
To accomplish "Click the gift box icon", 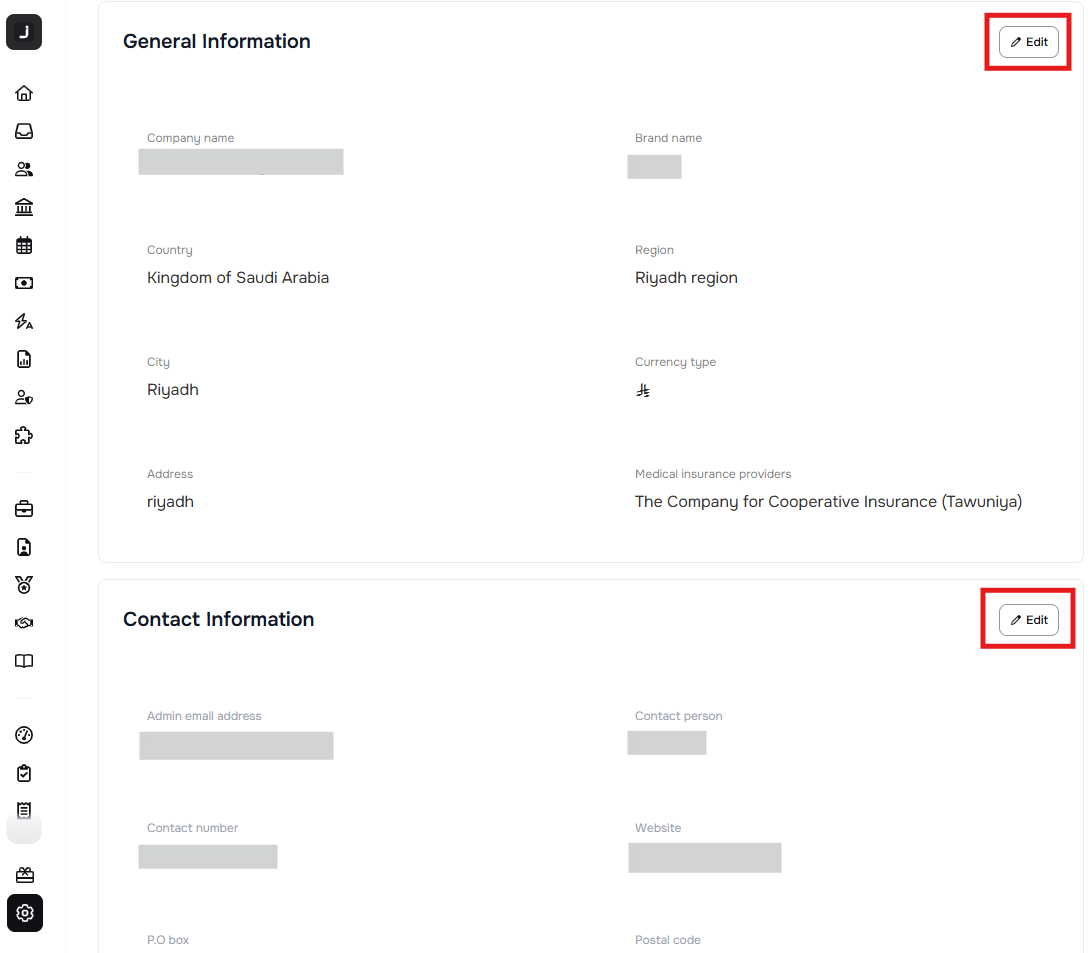I will (24, 875).
